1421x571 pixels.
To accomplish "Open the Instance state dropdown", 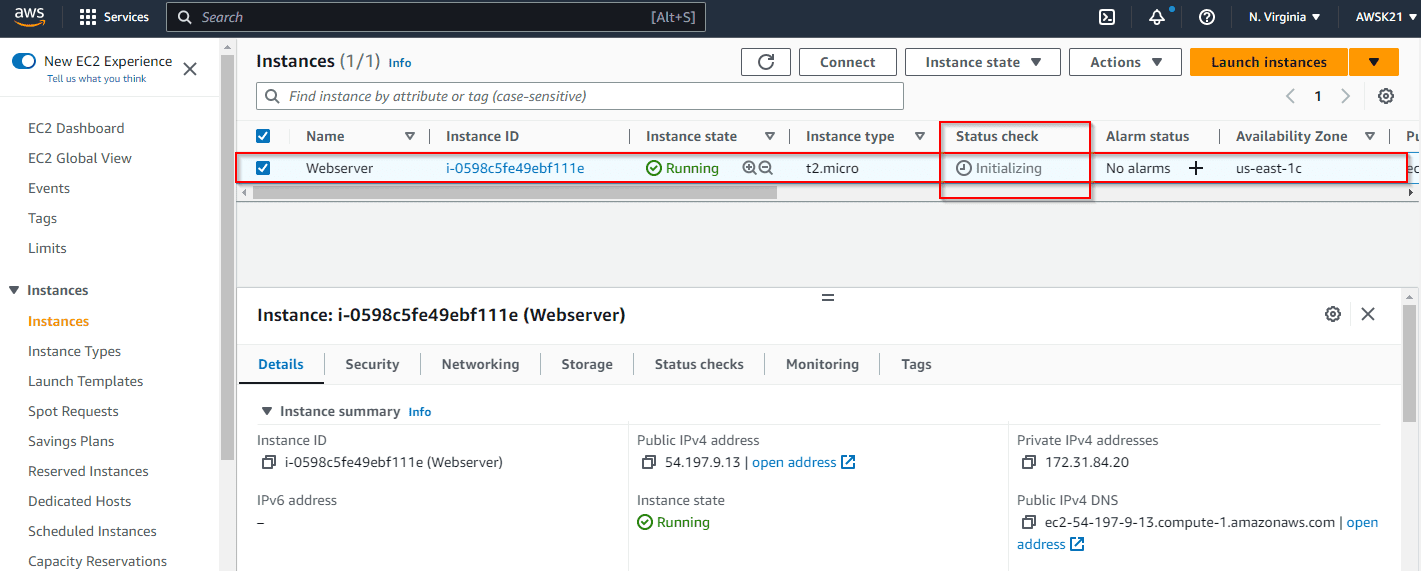I will tap(983, 62).
